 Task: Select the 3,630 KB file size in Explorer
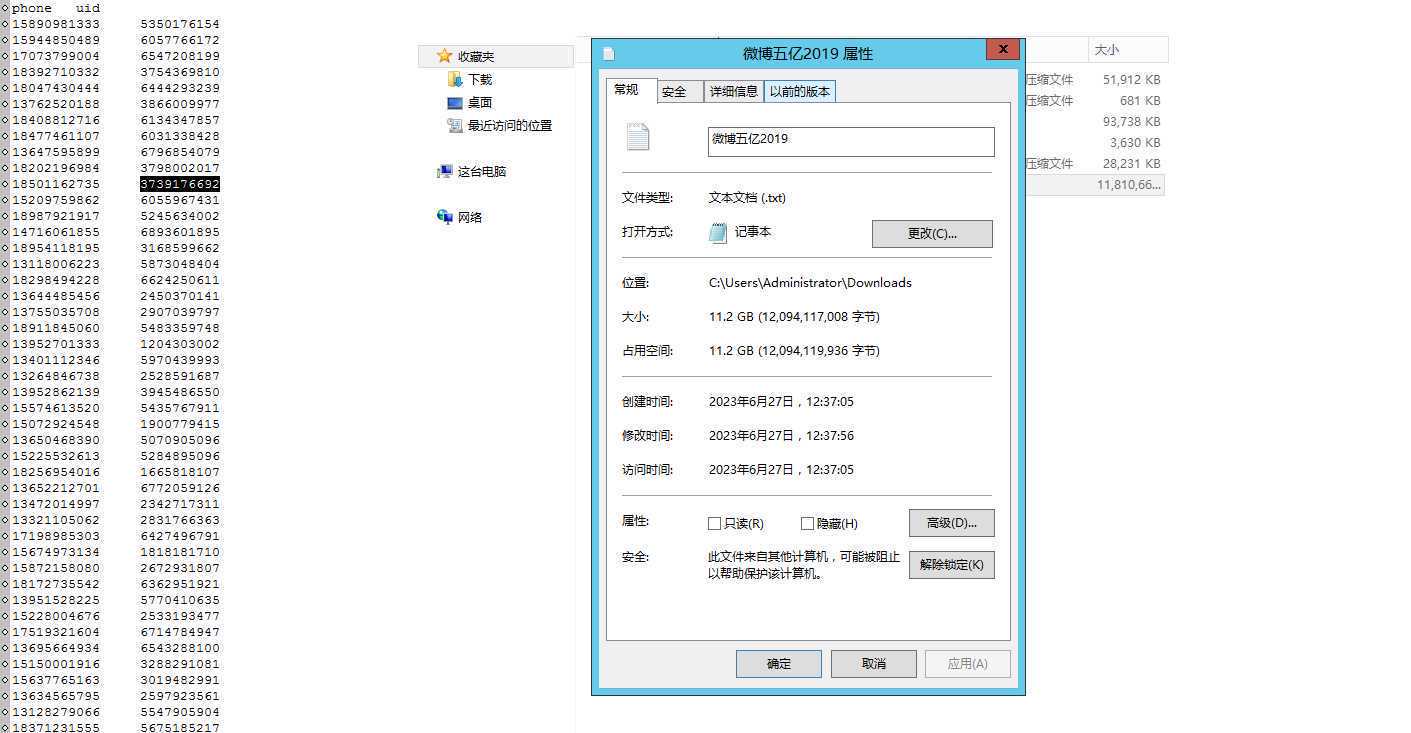click(x=1134, y=143)
